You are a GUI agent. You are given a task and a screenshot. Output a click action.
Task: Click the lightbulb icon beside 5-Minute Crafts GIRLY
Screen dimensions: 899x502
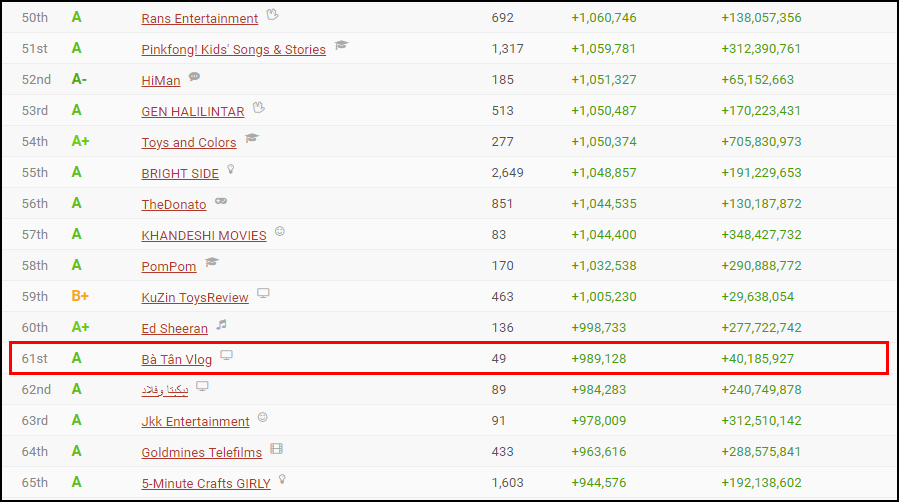[283, 480]
